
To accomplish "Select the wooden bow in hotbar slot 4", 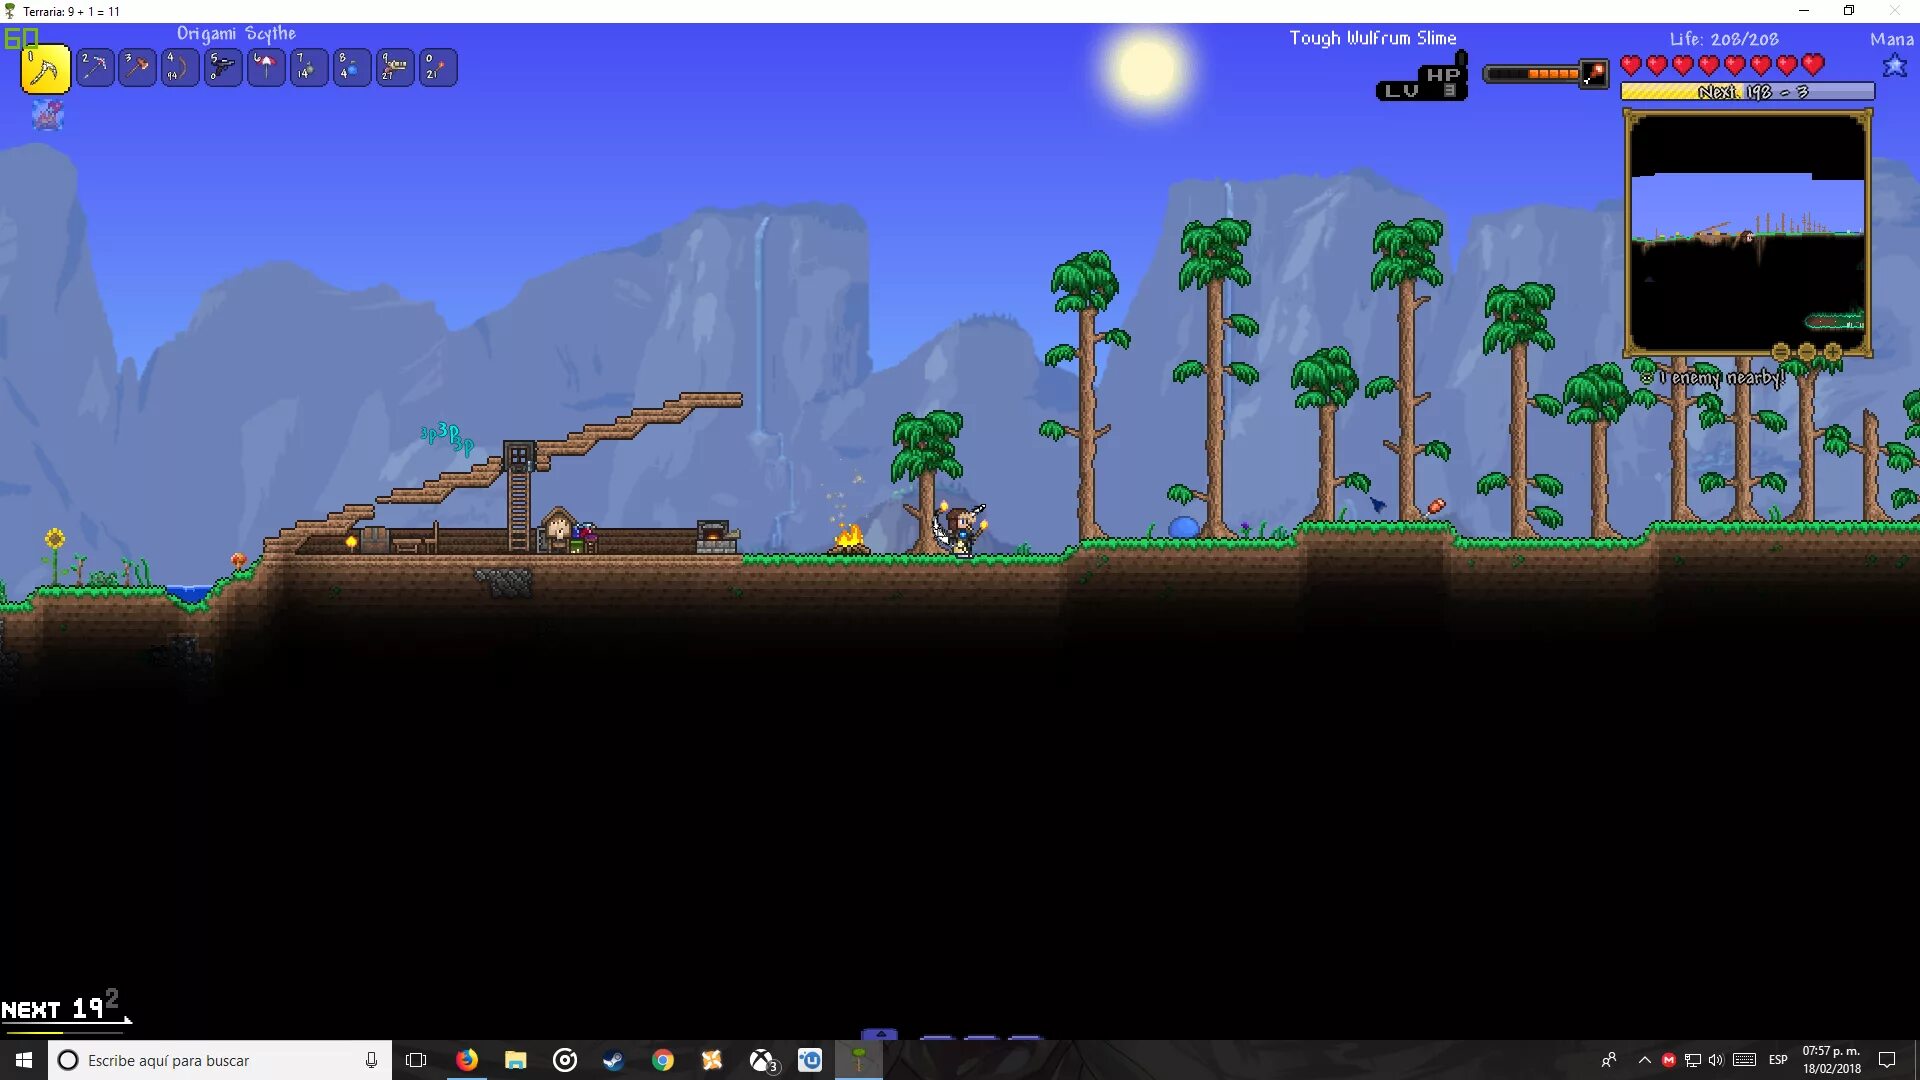I will point(181,68).
